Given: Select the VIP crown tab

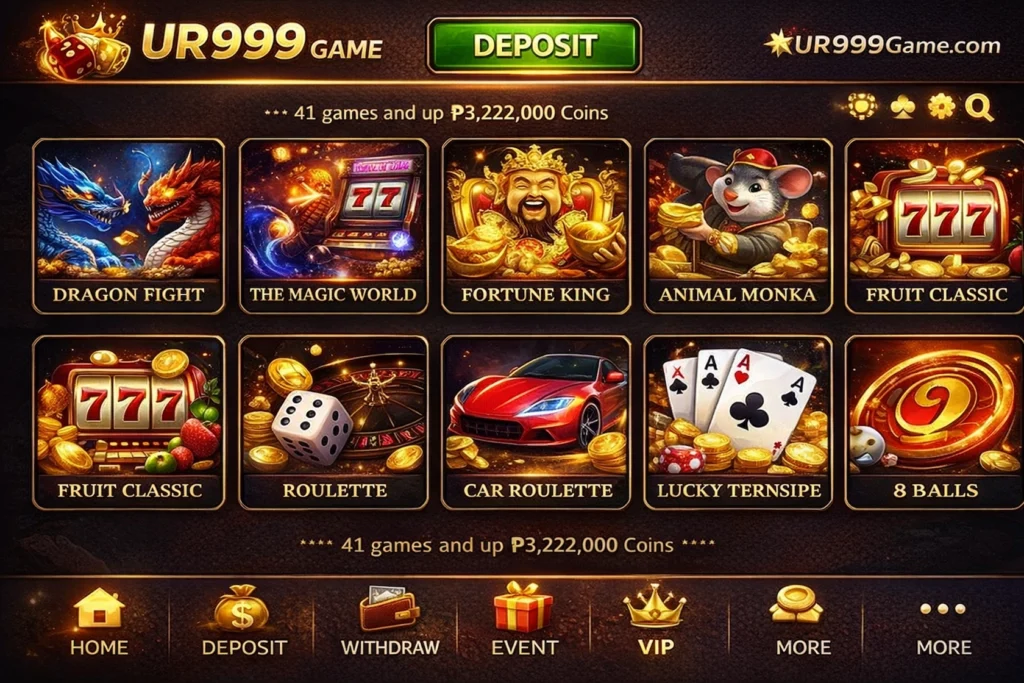Looking at the screenshot, I should tap(654, 620).
